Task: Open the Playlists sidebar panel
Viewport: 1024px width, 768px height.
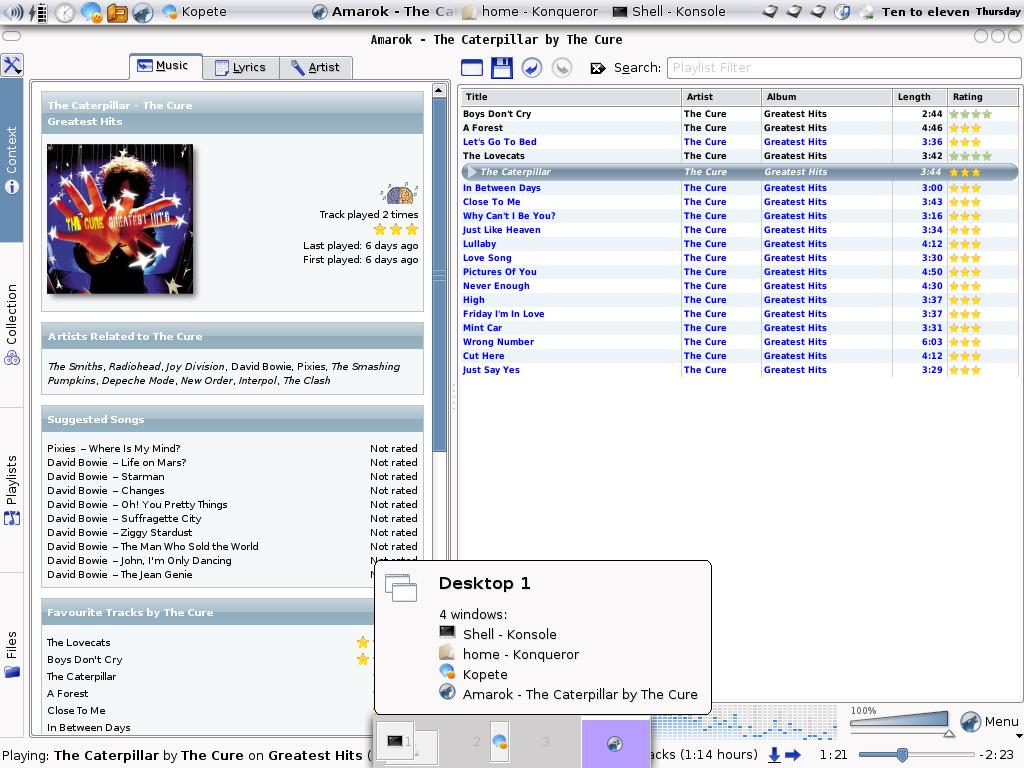Action: (12, 490)
